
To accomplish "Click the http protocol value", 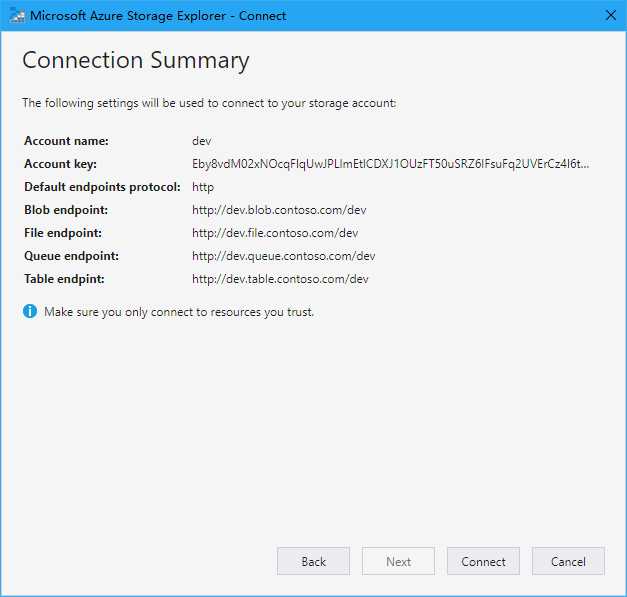I will (x=203, y=187).
